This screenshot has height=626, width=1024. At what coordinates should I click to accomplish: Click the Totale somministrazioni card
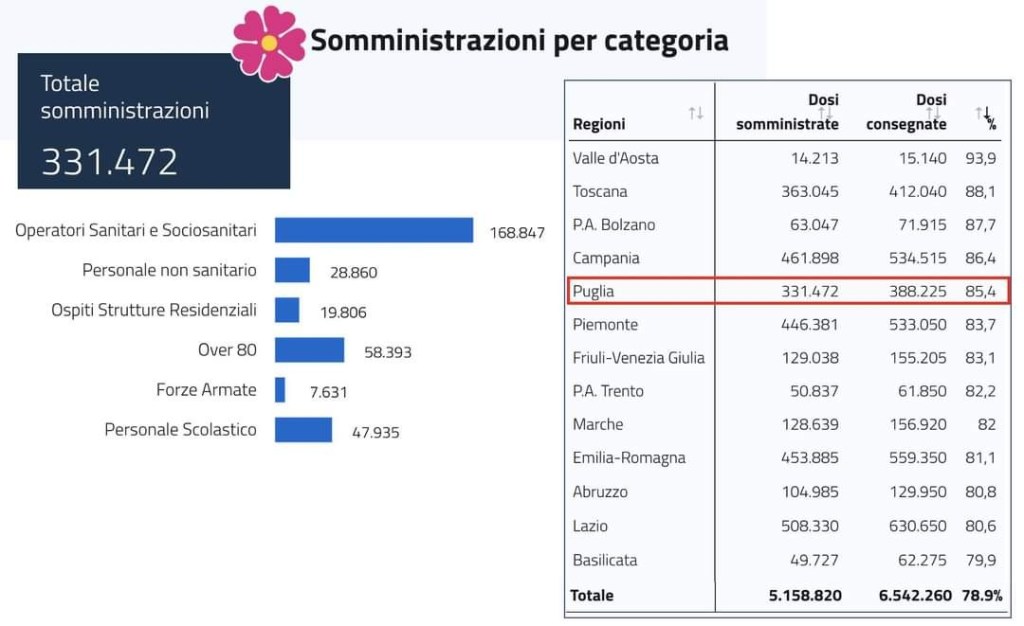[x=154, y=121]
